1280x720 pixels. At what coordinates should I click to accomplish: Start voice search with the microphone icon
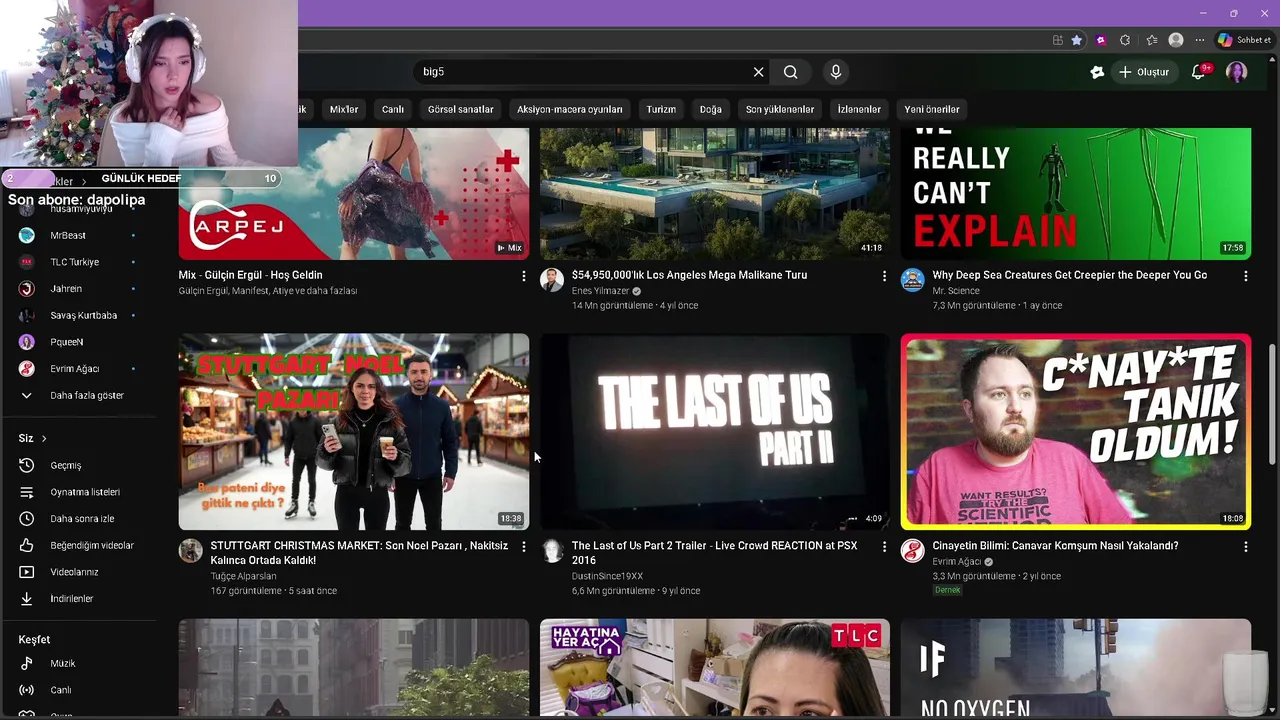(x=836, y=72)
